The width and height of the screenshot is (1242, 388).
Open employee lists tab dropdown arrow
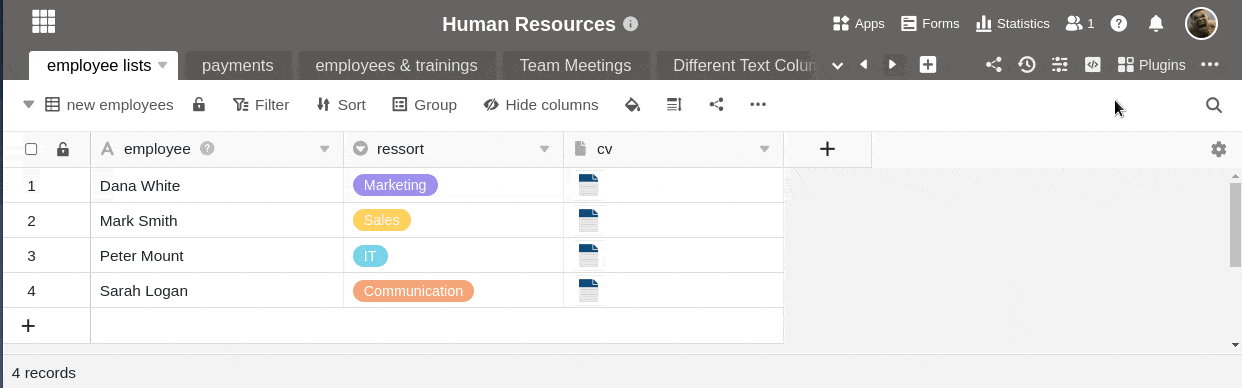pyautogui.click(x=162, y=65)
